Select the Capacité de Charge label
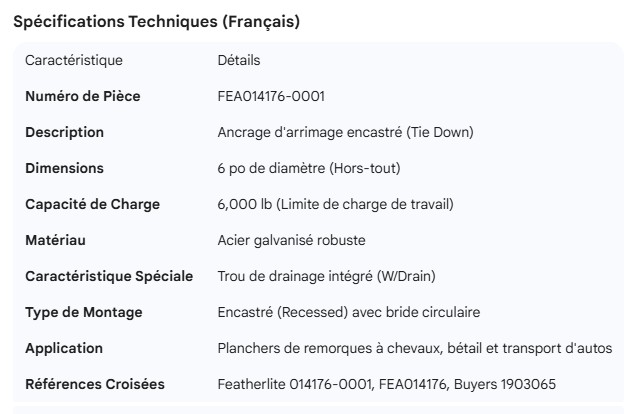Screen dimensions: 632x414 pos(92,204)
